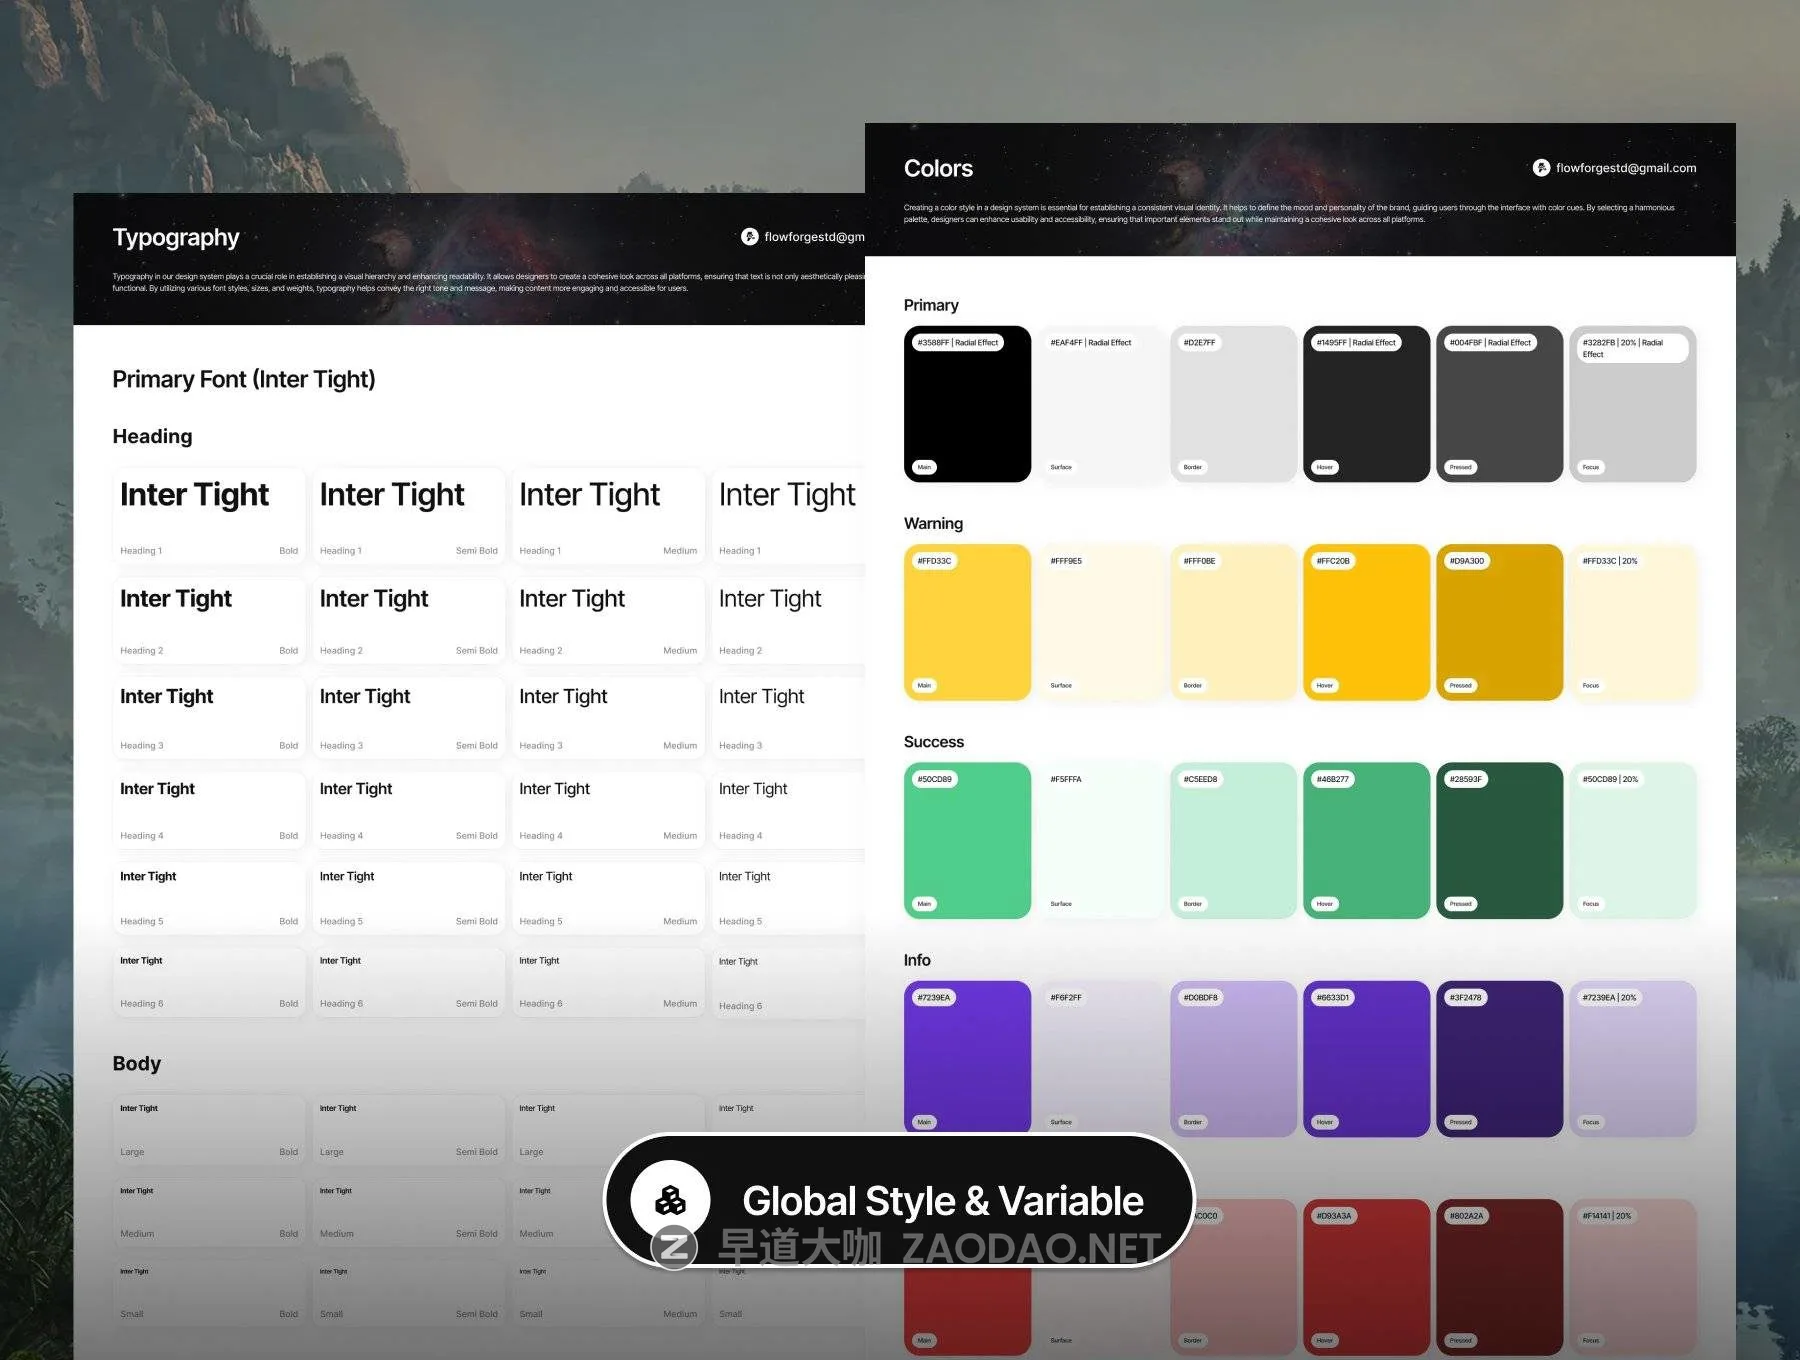Click the avatar icon in the Typography header
Screen dimensions: 1800x1360
point(749,237)
